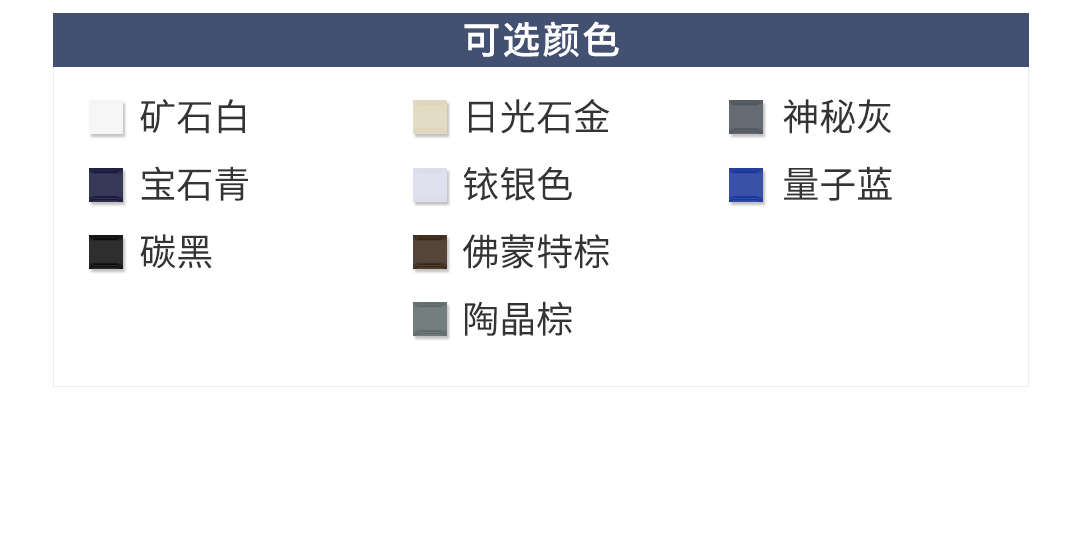
Task: Click the 量子蓝 text label
Action: (837, 185)
